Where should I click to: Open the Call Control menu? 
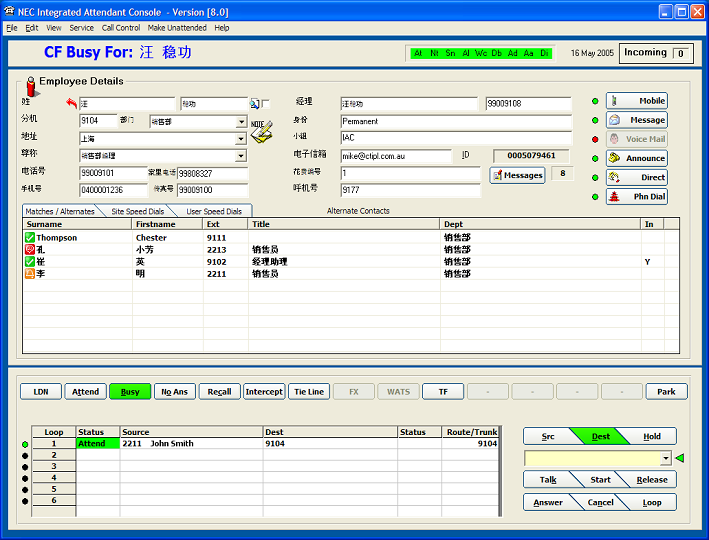pyautogui.click(x=121, y=28)
